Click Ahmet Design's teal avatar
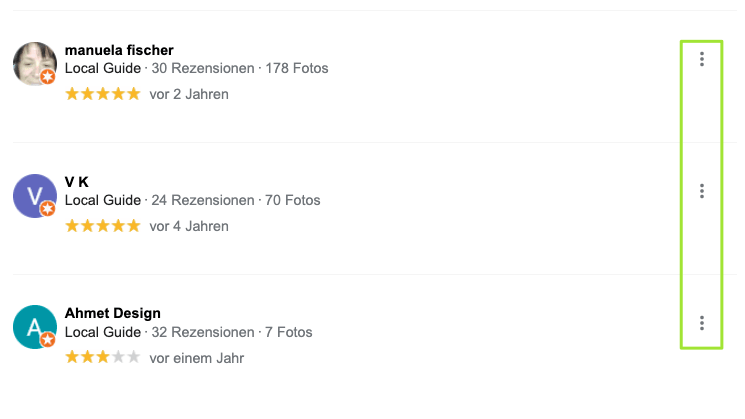 coord(33,326)
